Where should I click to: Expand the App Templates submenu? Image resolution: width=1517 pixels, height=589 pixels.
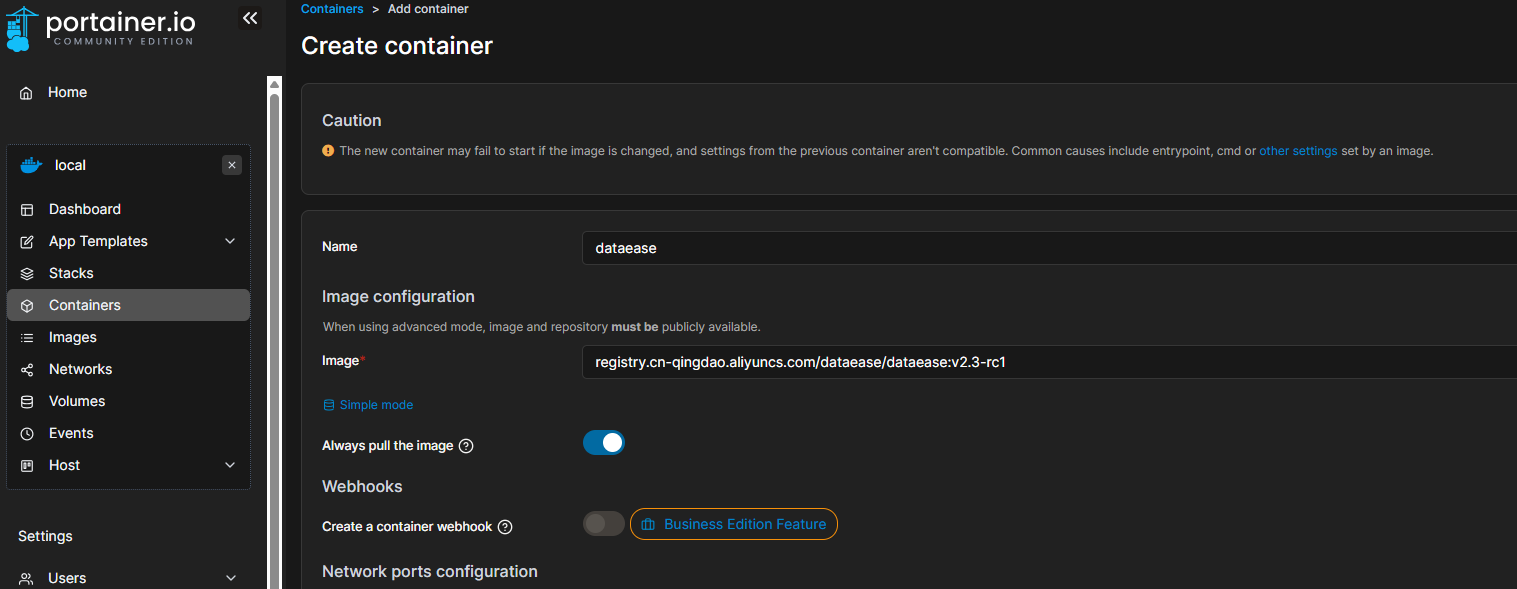(x=230, y=241)
